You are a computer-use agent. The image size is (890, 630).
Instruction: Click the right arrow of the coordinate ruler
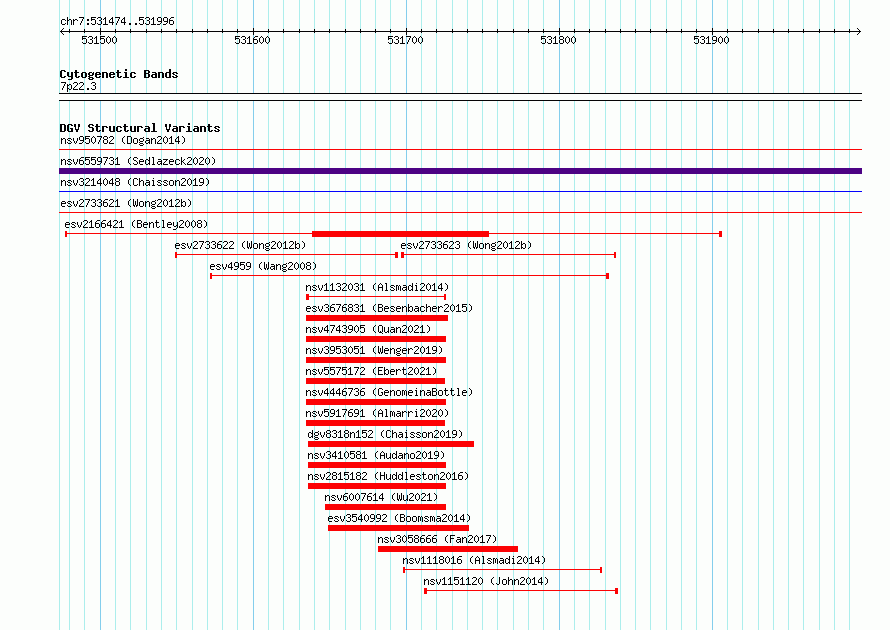859,31
